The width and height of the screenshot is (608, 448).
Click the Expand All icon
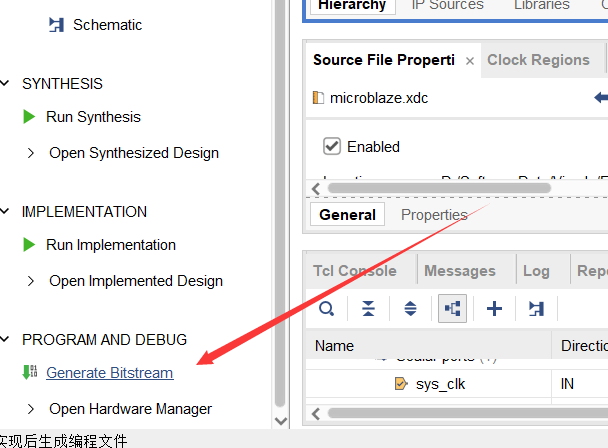click(410, 309)
